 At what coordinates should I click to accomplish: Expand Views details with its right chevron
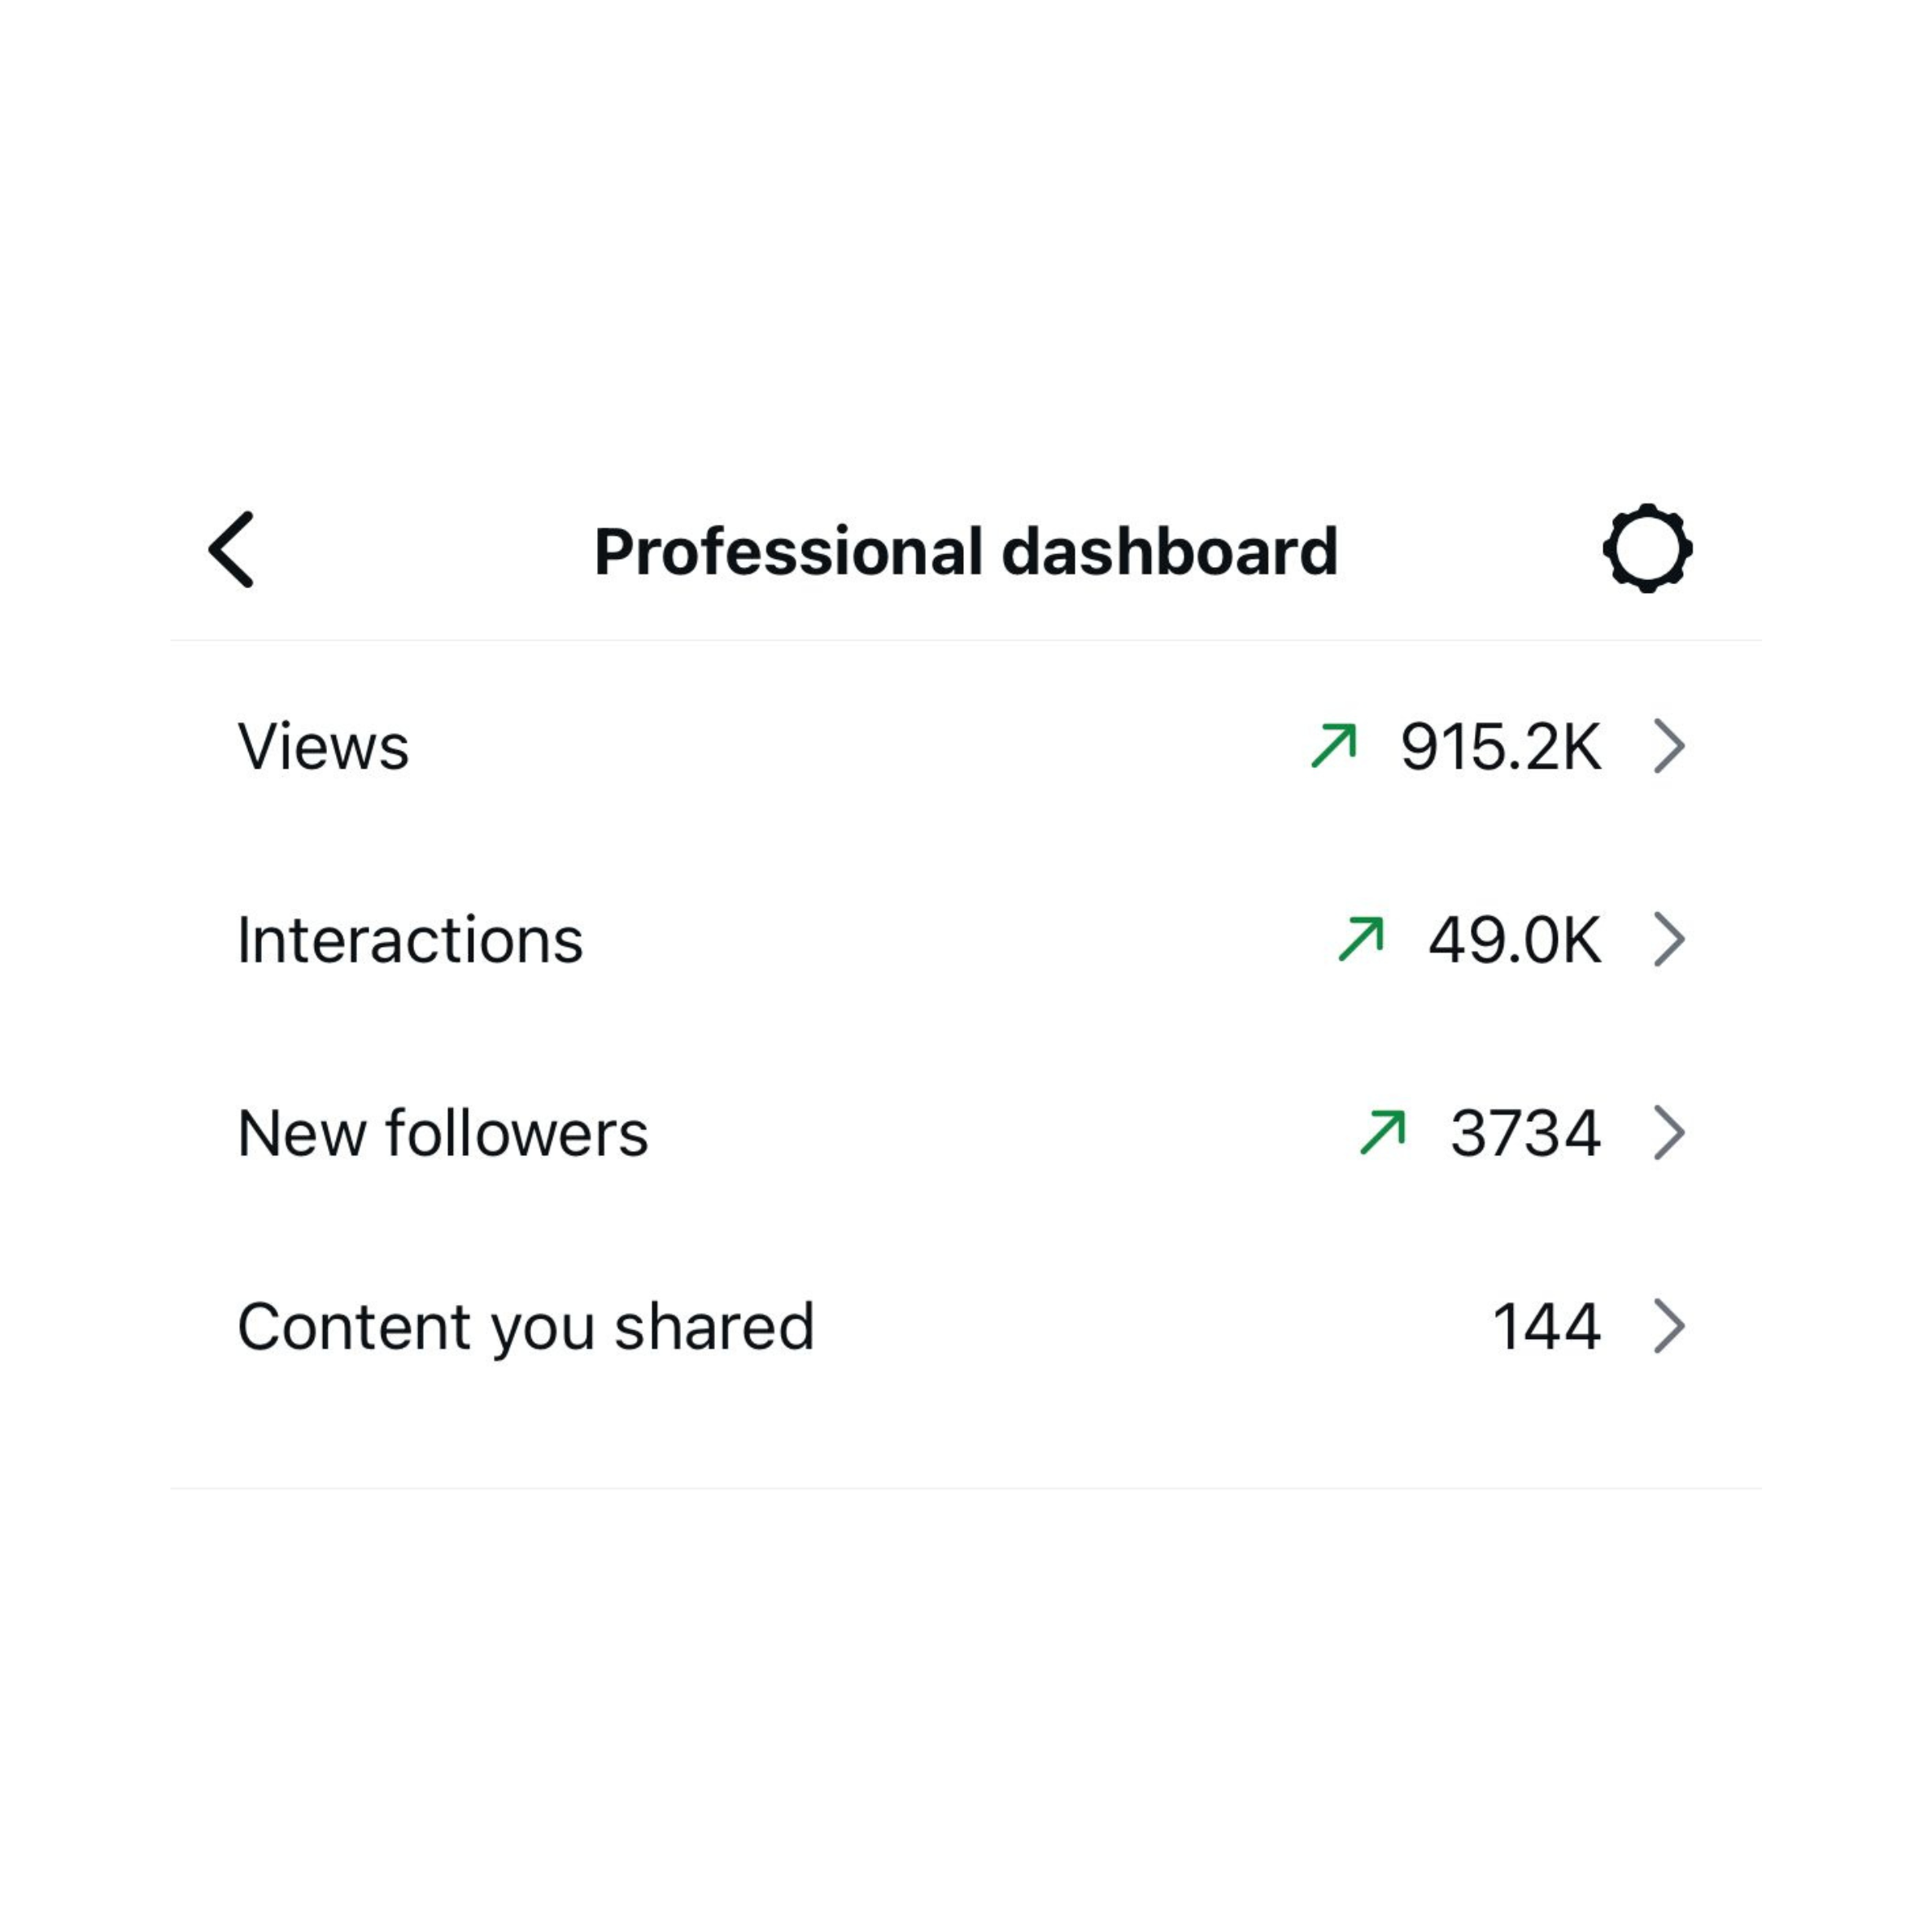click(1669, 746)
